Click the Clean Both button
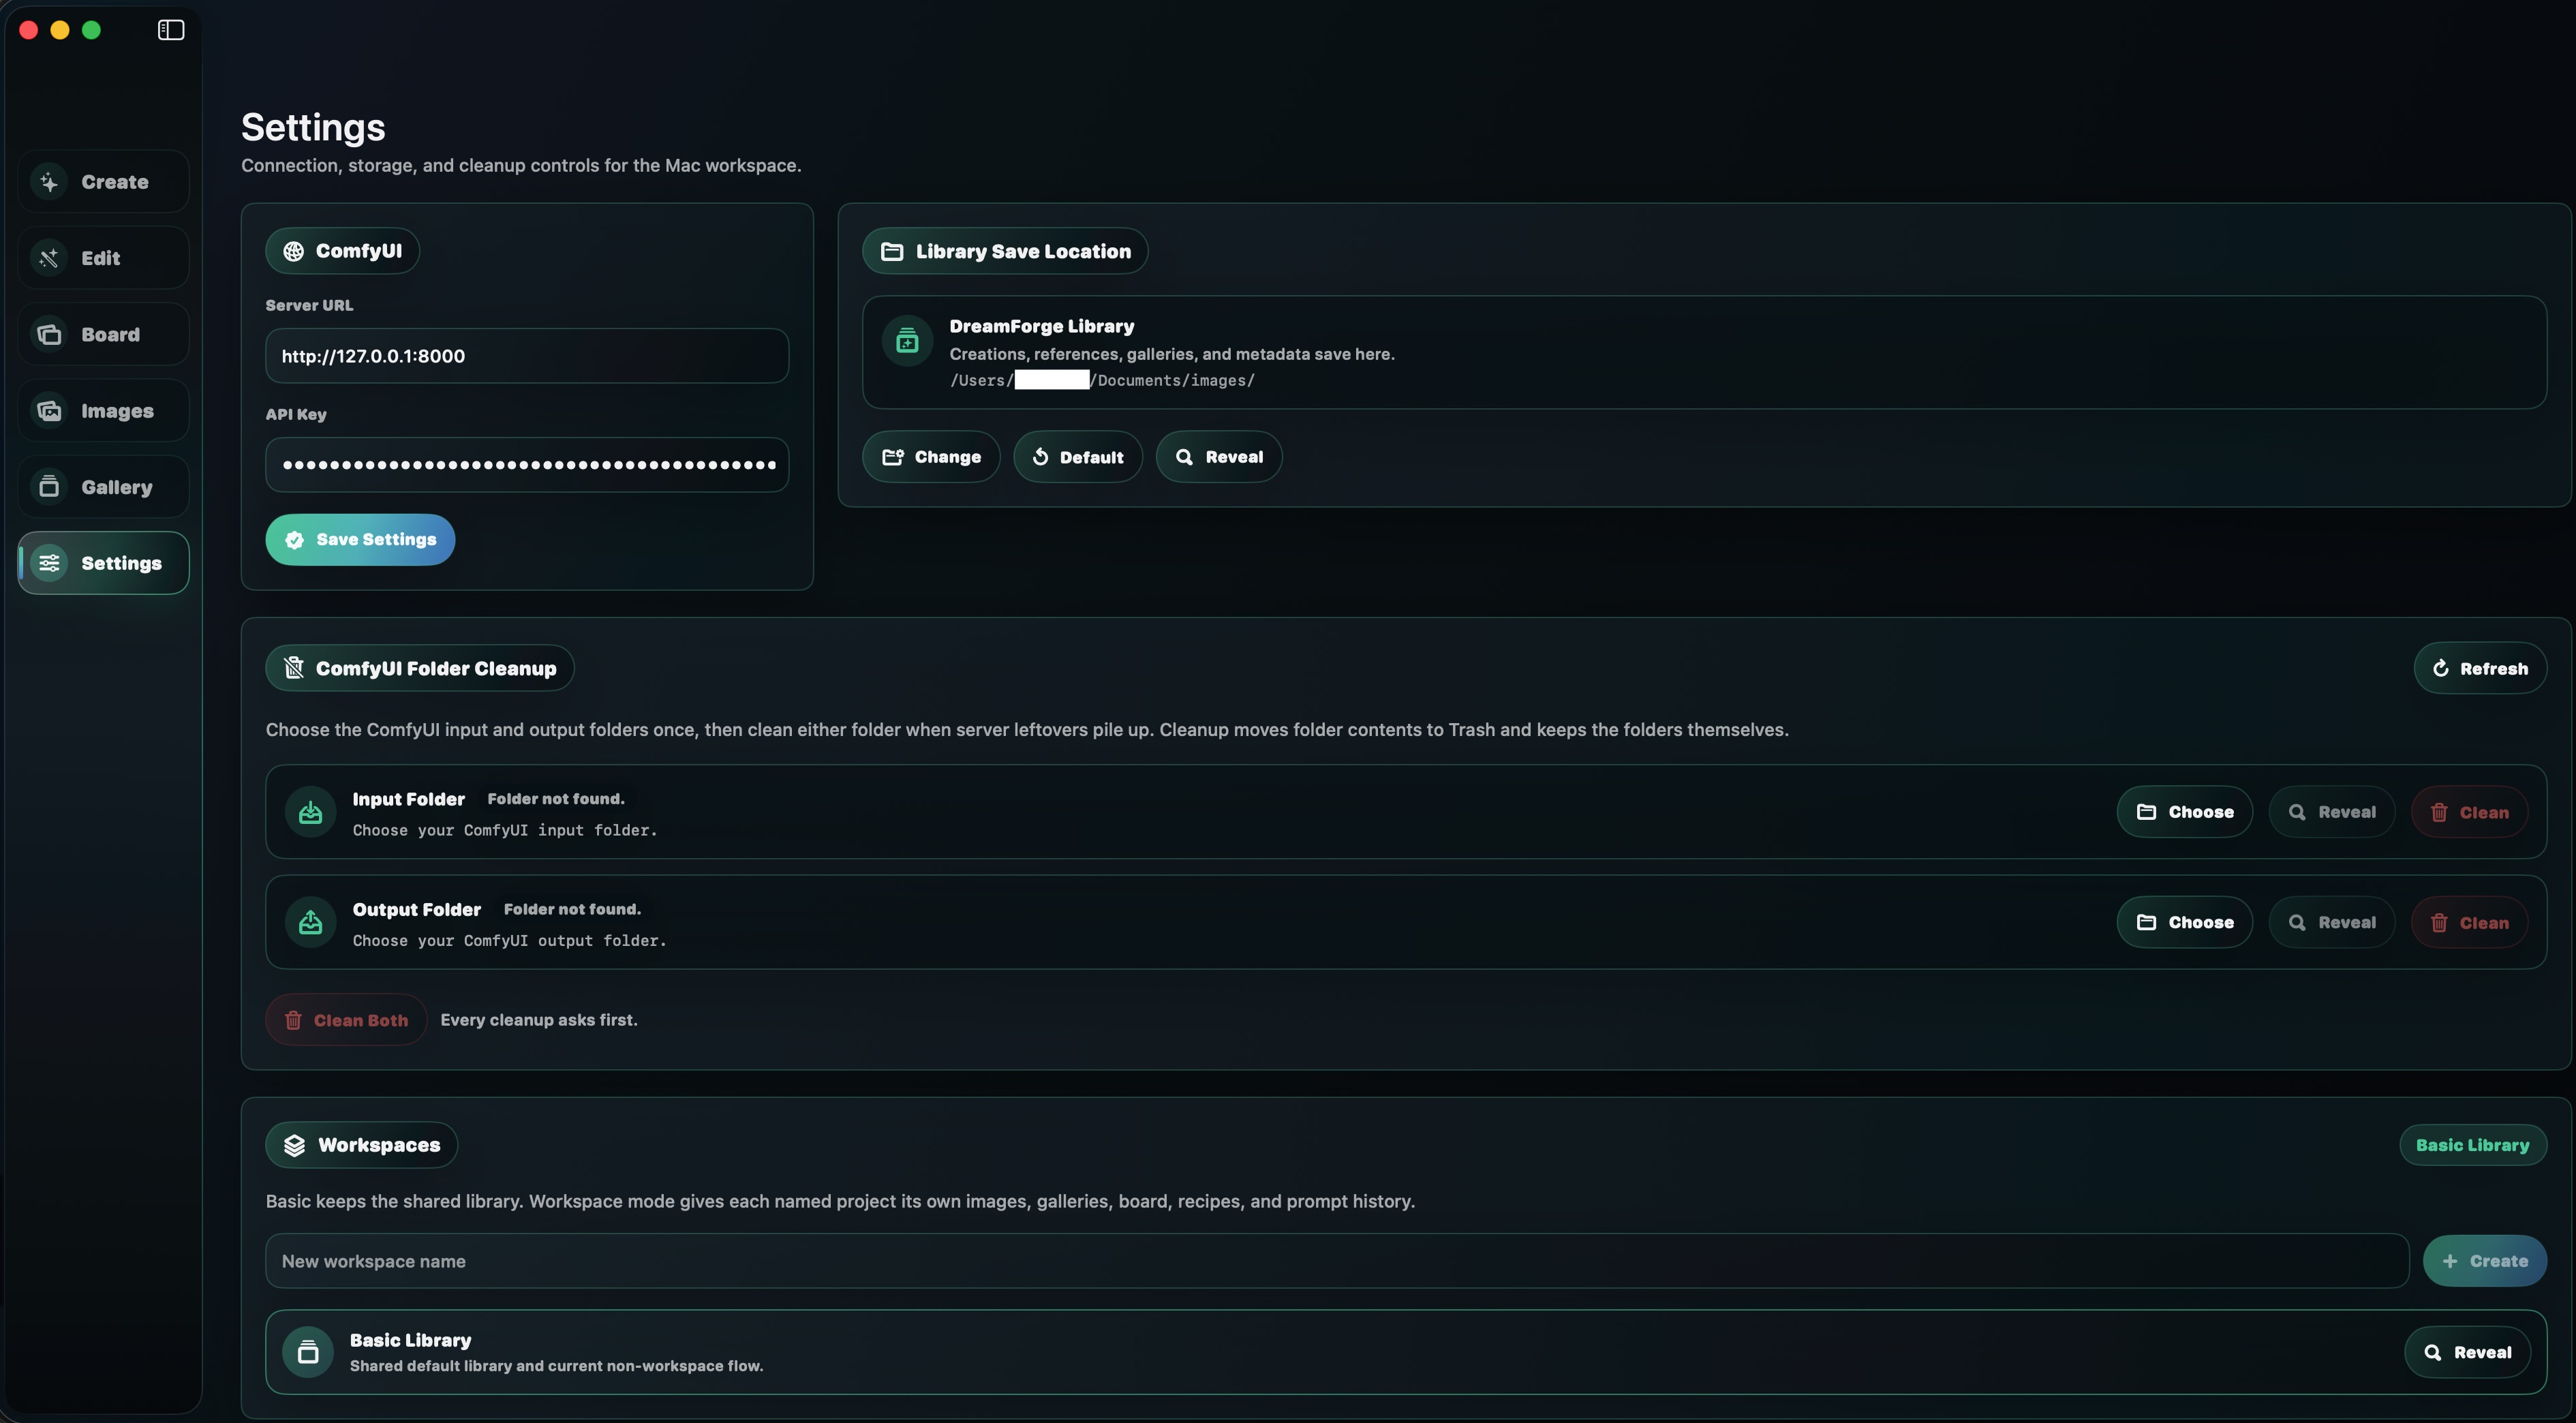This screenshot has height=1423, width=2576. 346,1020
